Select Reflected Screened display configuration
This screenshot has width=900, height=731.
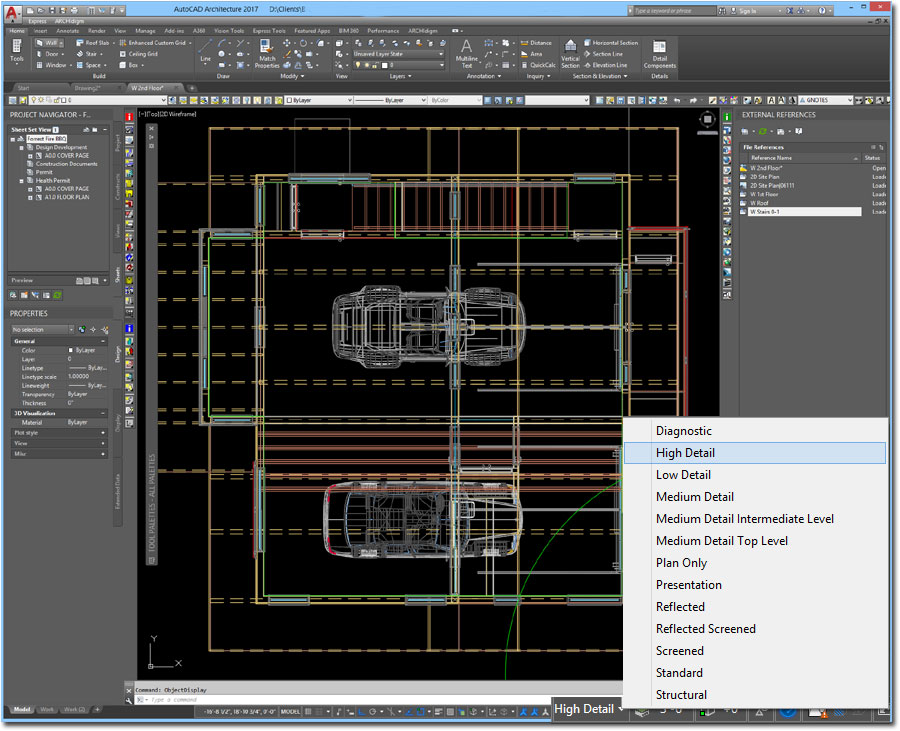(705, 629)
